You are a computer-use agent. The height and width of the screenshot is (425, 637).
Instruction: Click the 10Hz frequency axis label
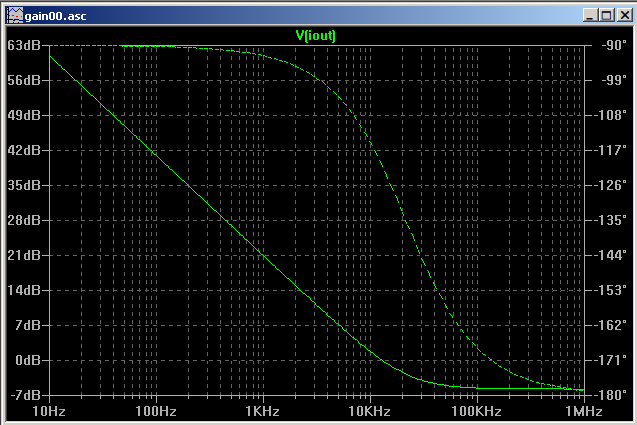tap(49, 412)
